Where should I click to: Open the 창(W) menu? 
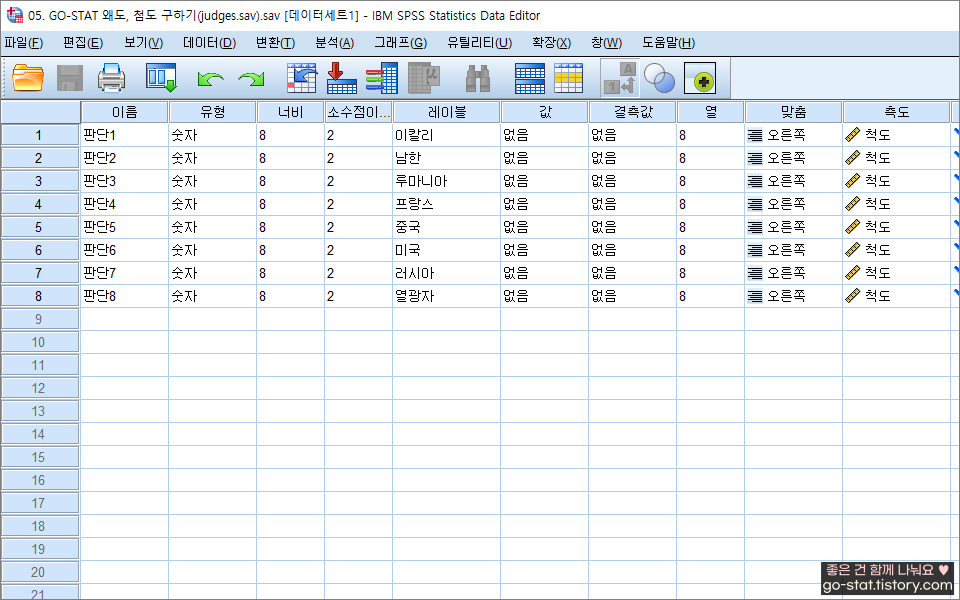606,43
